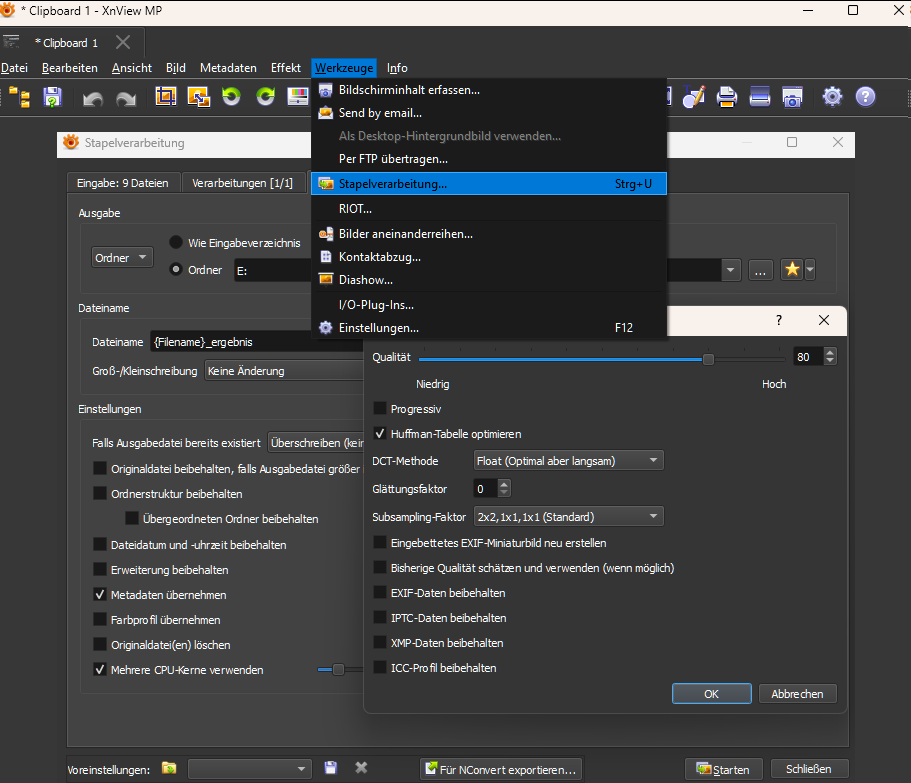Open the file browser toolbar icon
911x783 pixels.
click(20, 97)
